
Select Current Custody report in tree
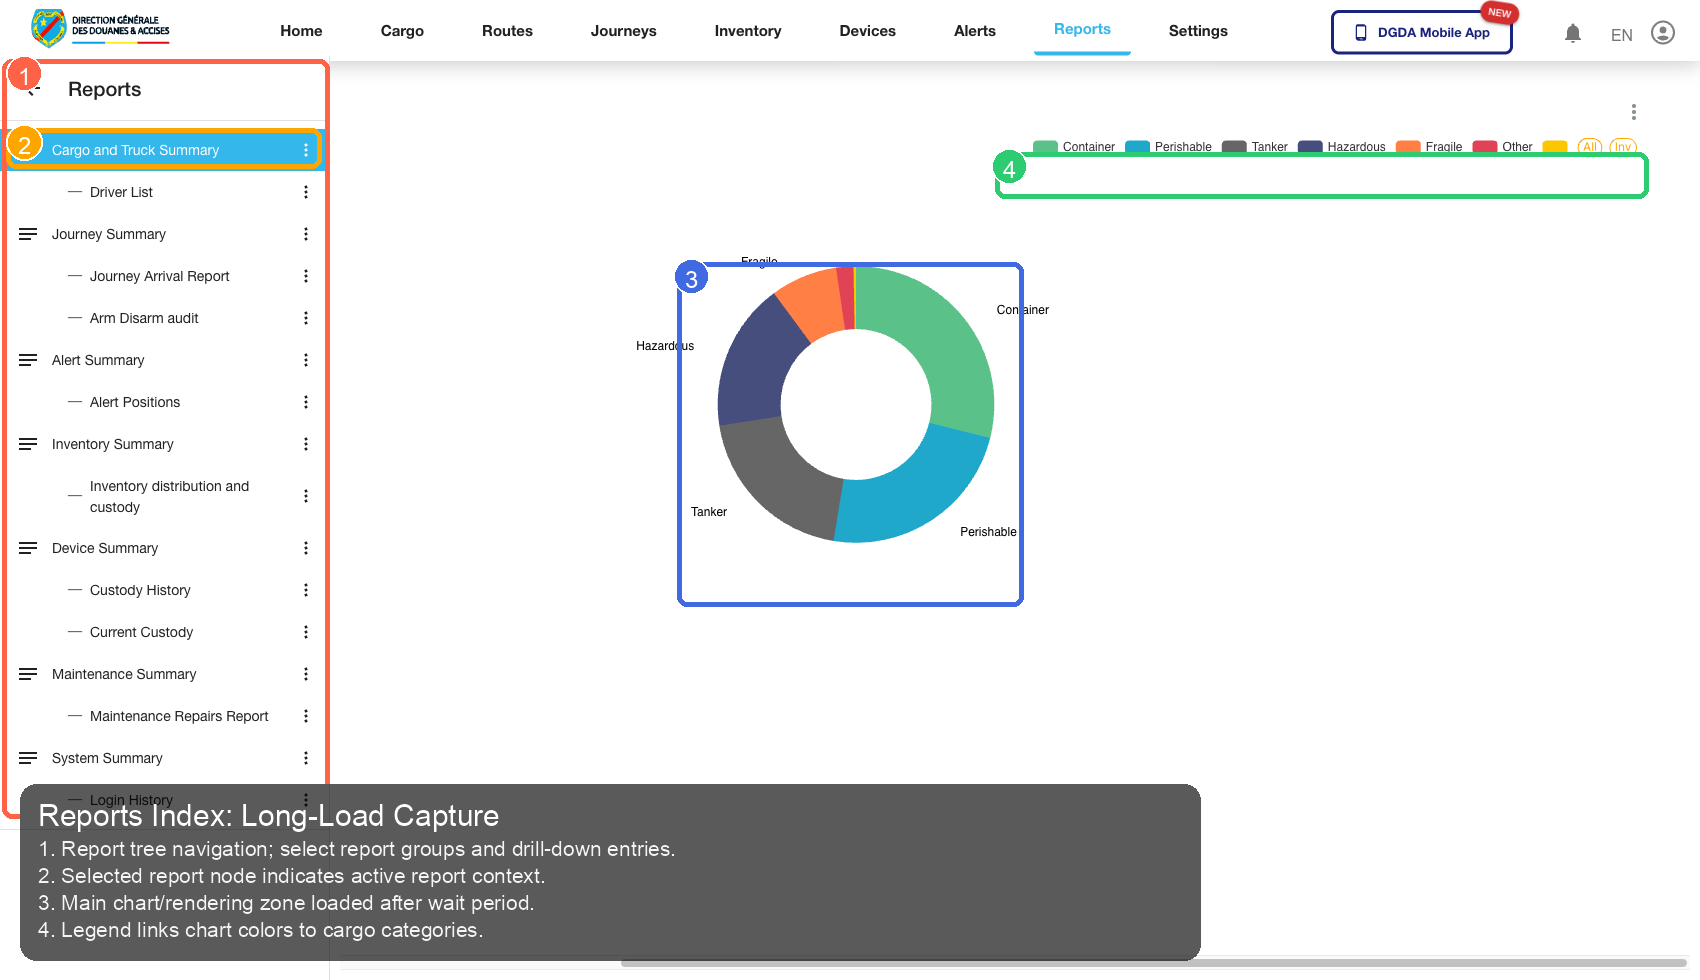[x=141, y=632]
